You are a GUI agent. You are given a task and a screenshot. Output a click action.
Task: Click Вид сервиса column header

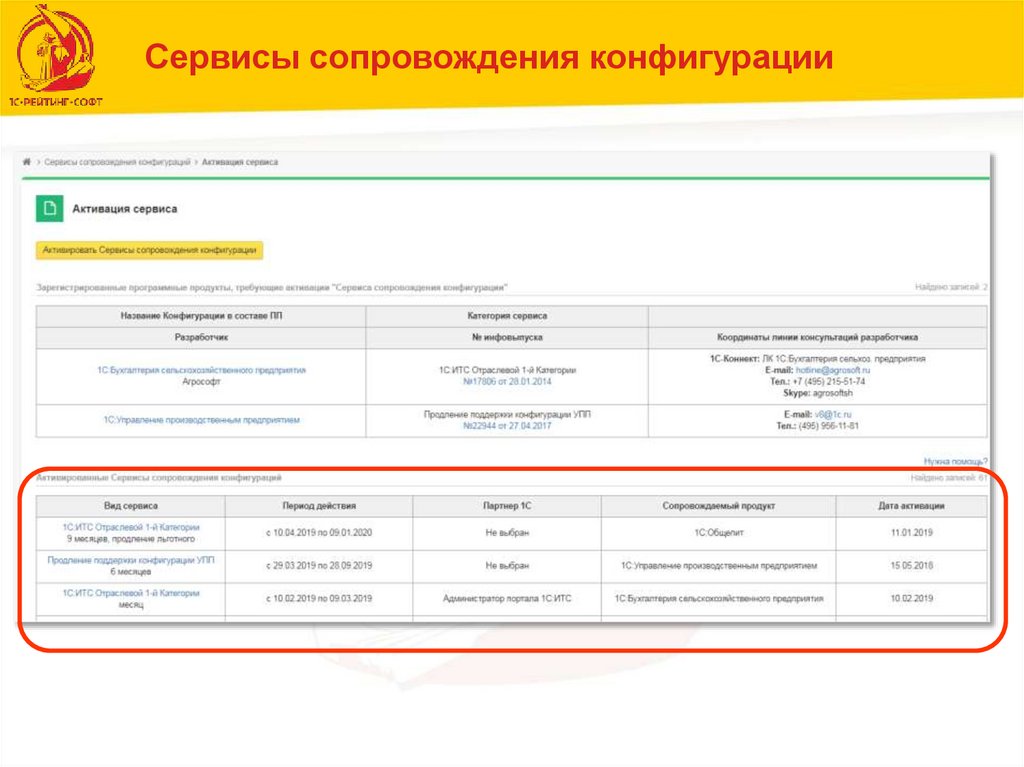131,506
